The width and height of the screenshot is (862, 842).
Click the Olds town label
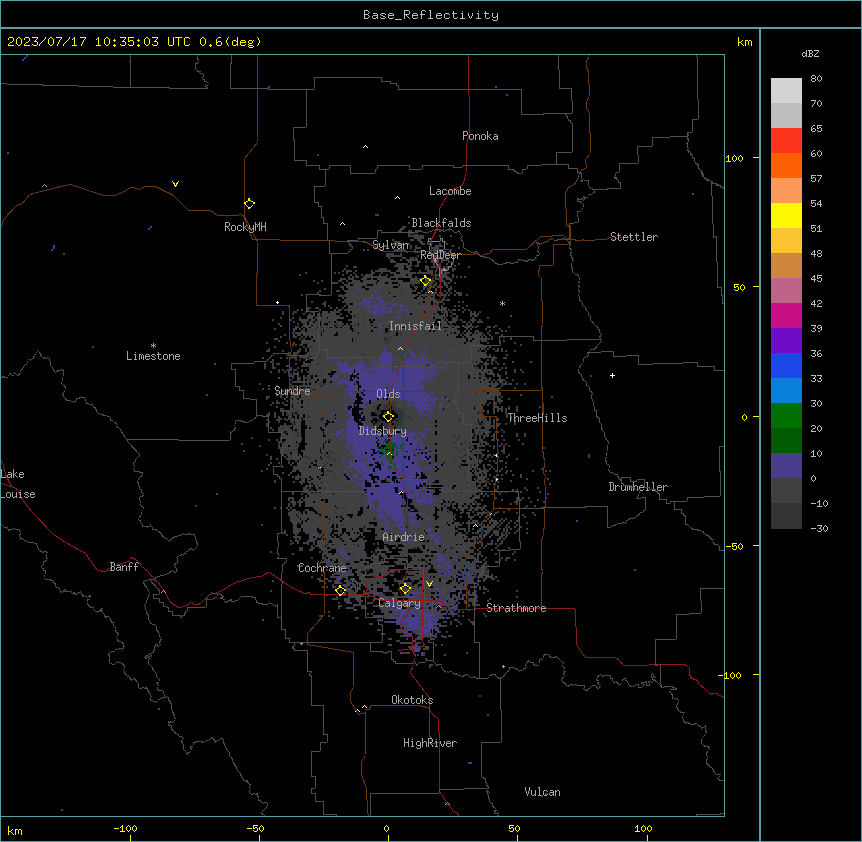coord(388,394)
